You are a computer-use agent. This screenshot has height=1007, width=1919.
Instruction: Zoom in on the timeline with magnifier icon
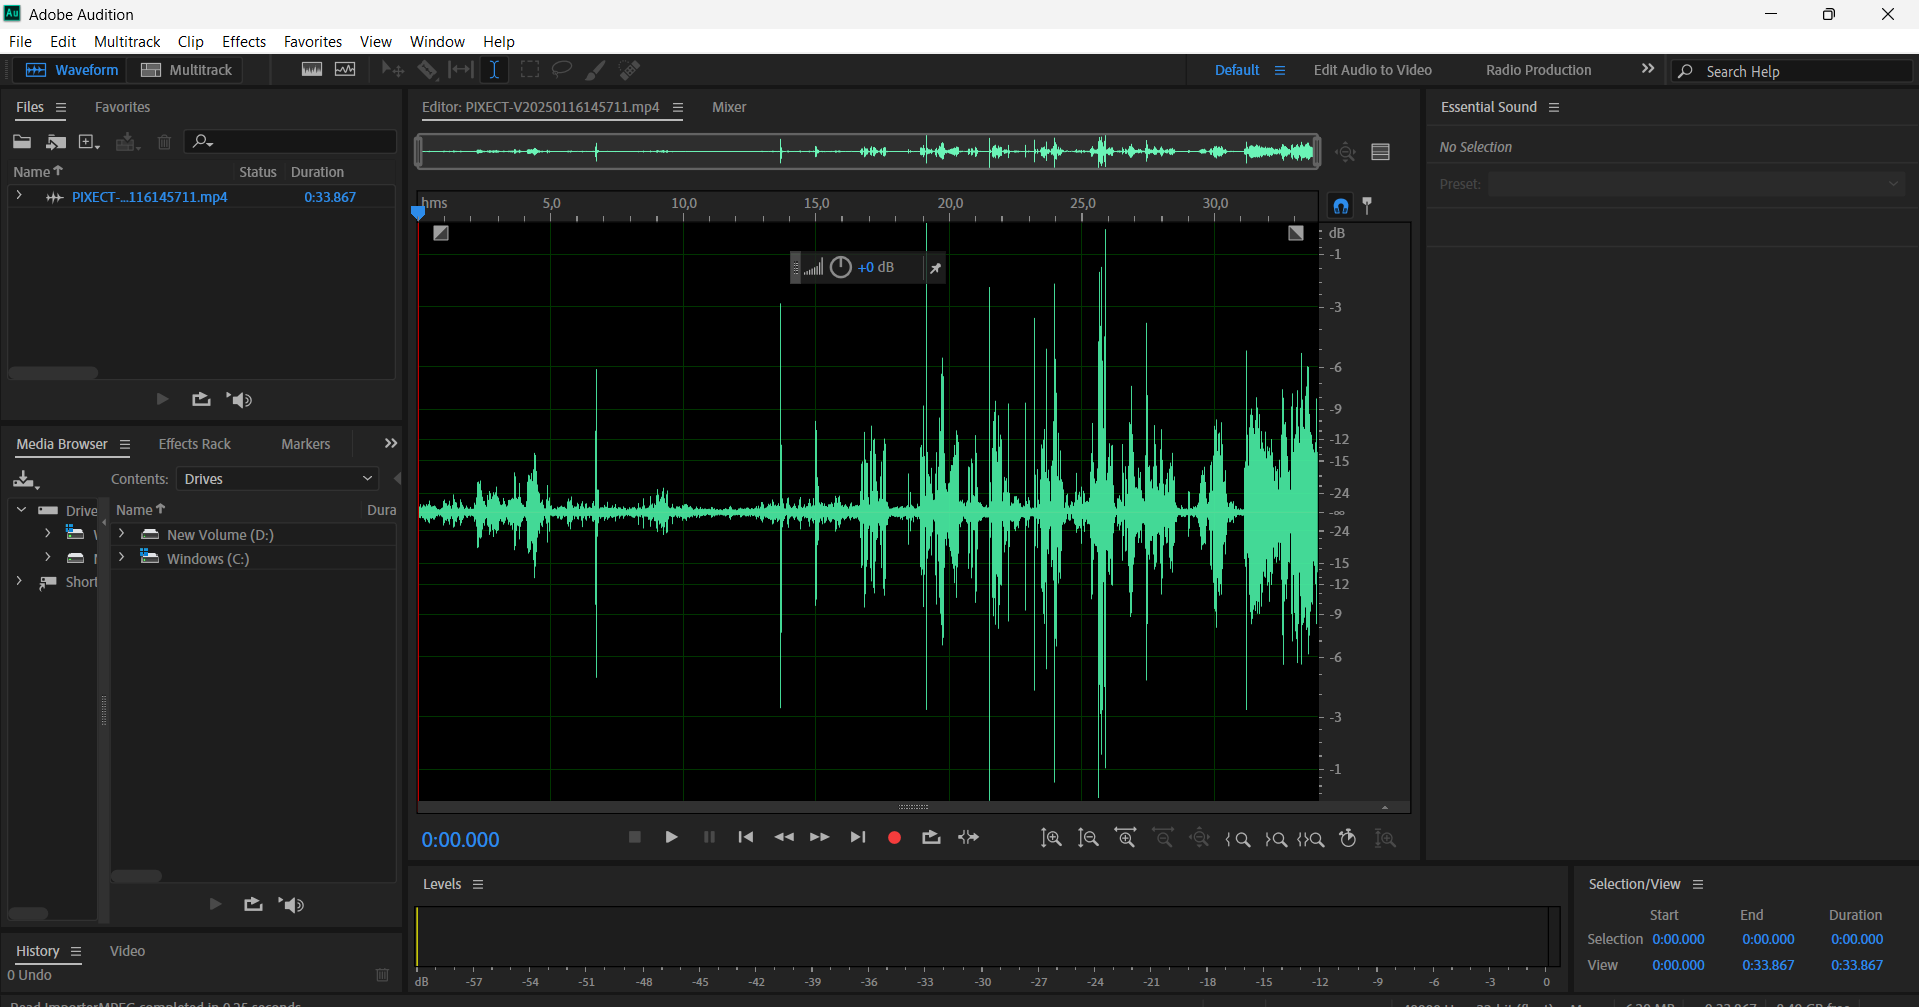click(x=1125, y=839)
